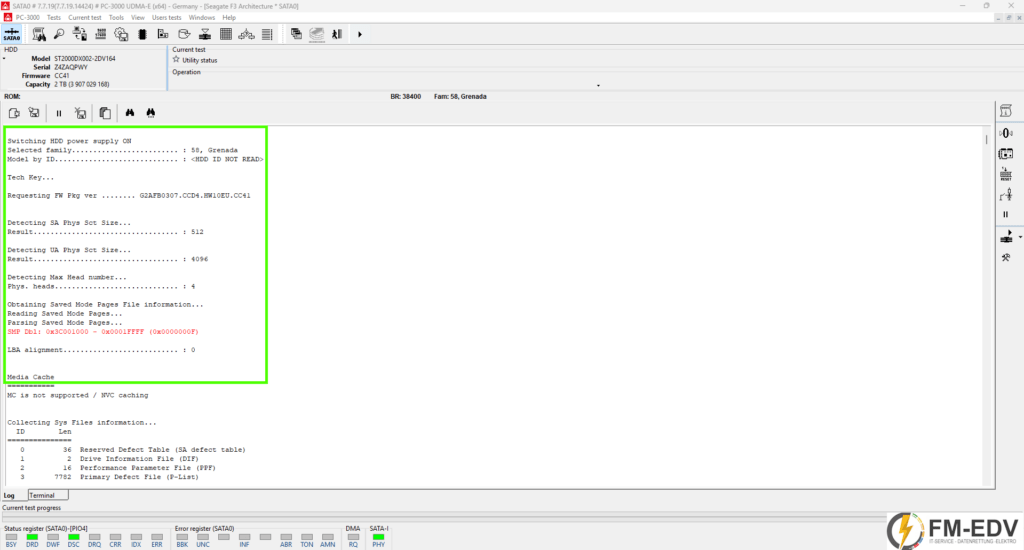Click the zero counter icon in right sidebar
This screenshot has height=550, width=1024.
(x=1006, y=133)
